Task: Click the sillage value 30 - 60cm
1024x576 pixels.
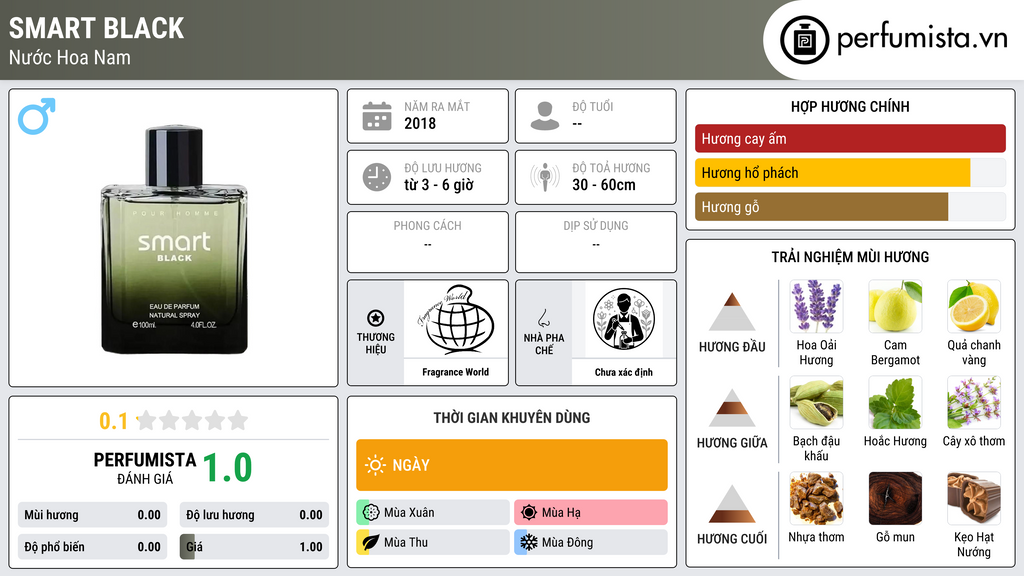Action: coord(604,185)
